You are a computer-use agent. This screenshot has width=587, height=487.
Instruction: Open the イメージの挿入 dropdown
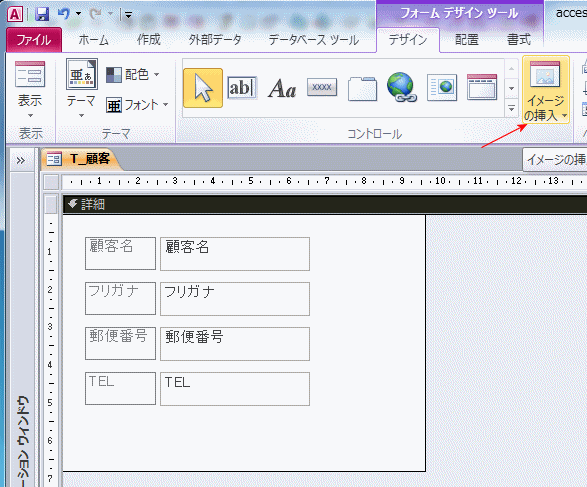(x=546, y=89)
